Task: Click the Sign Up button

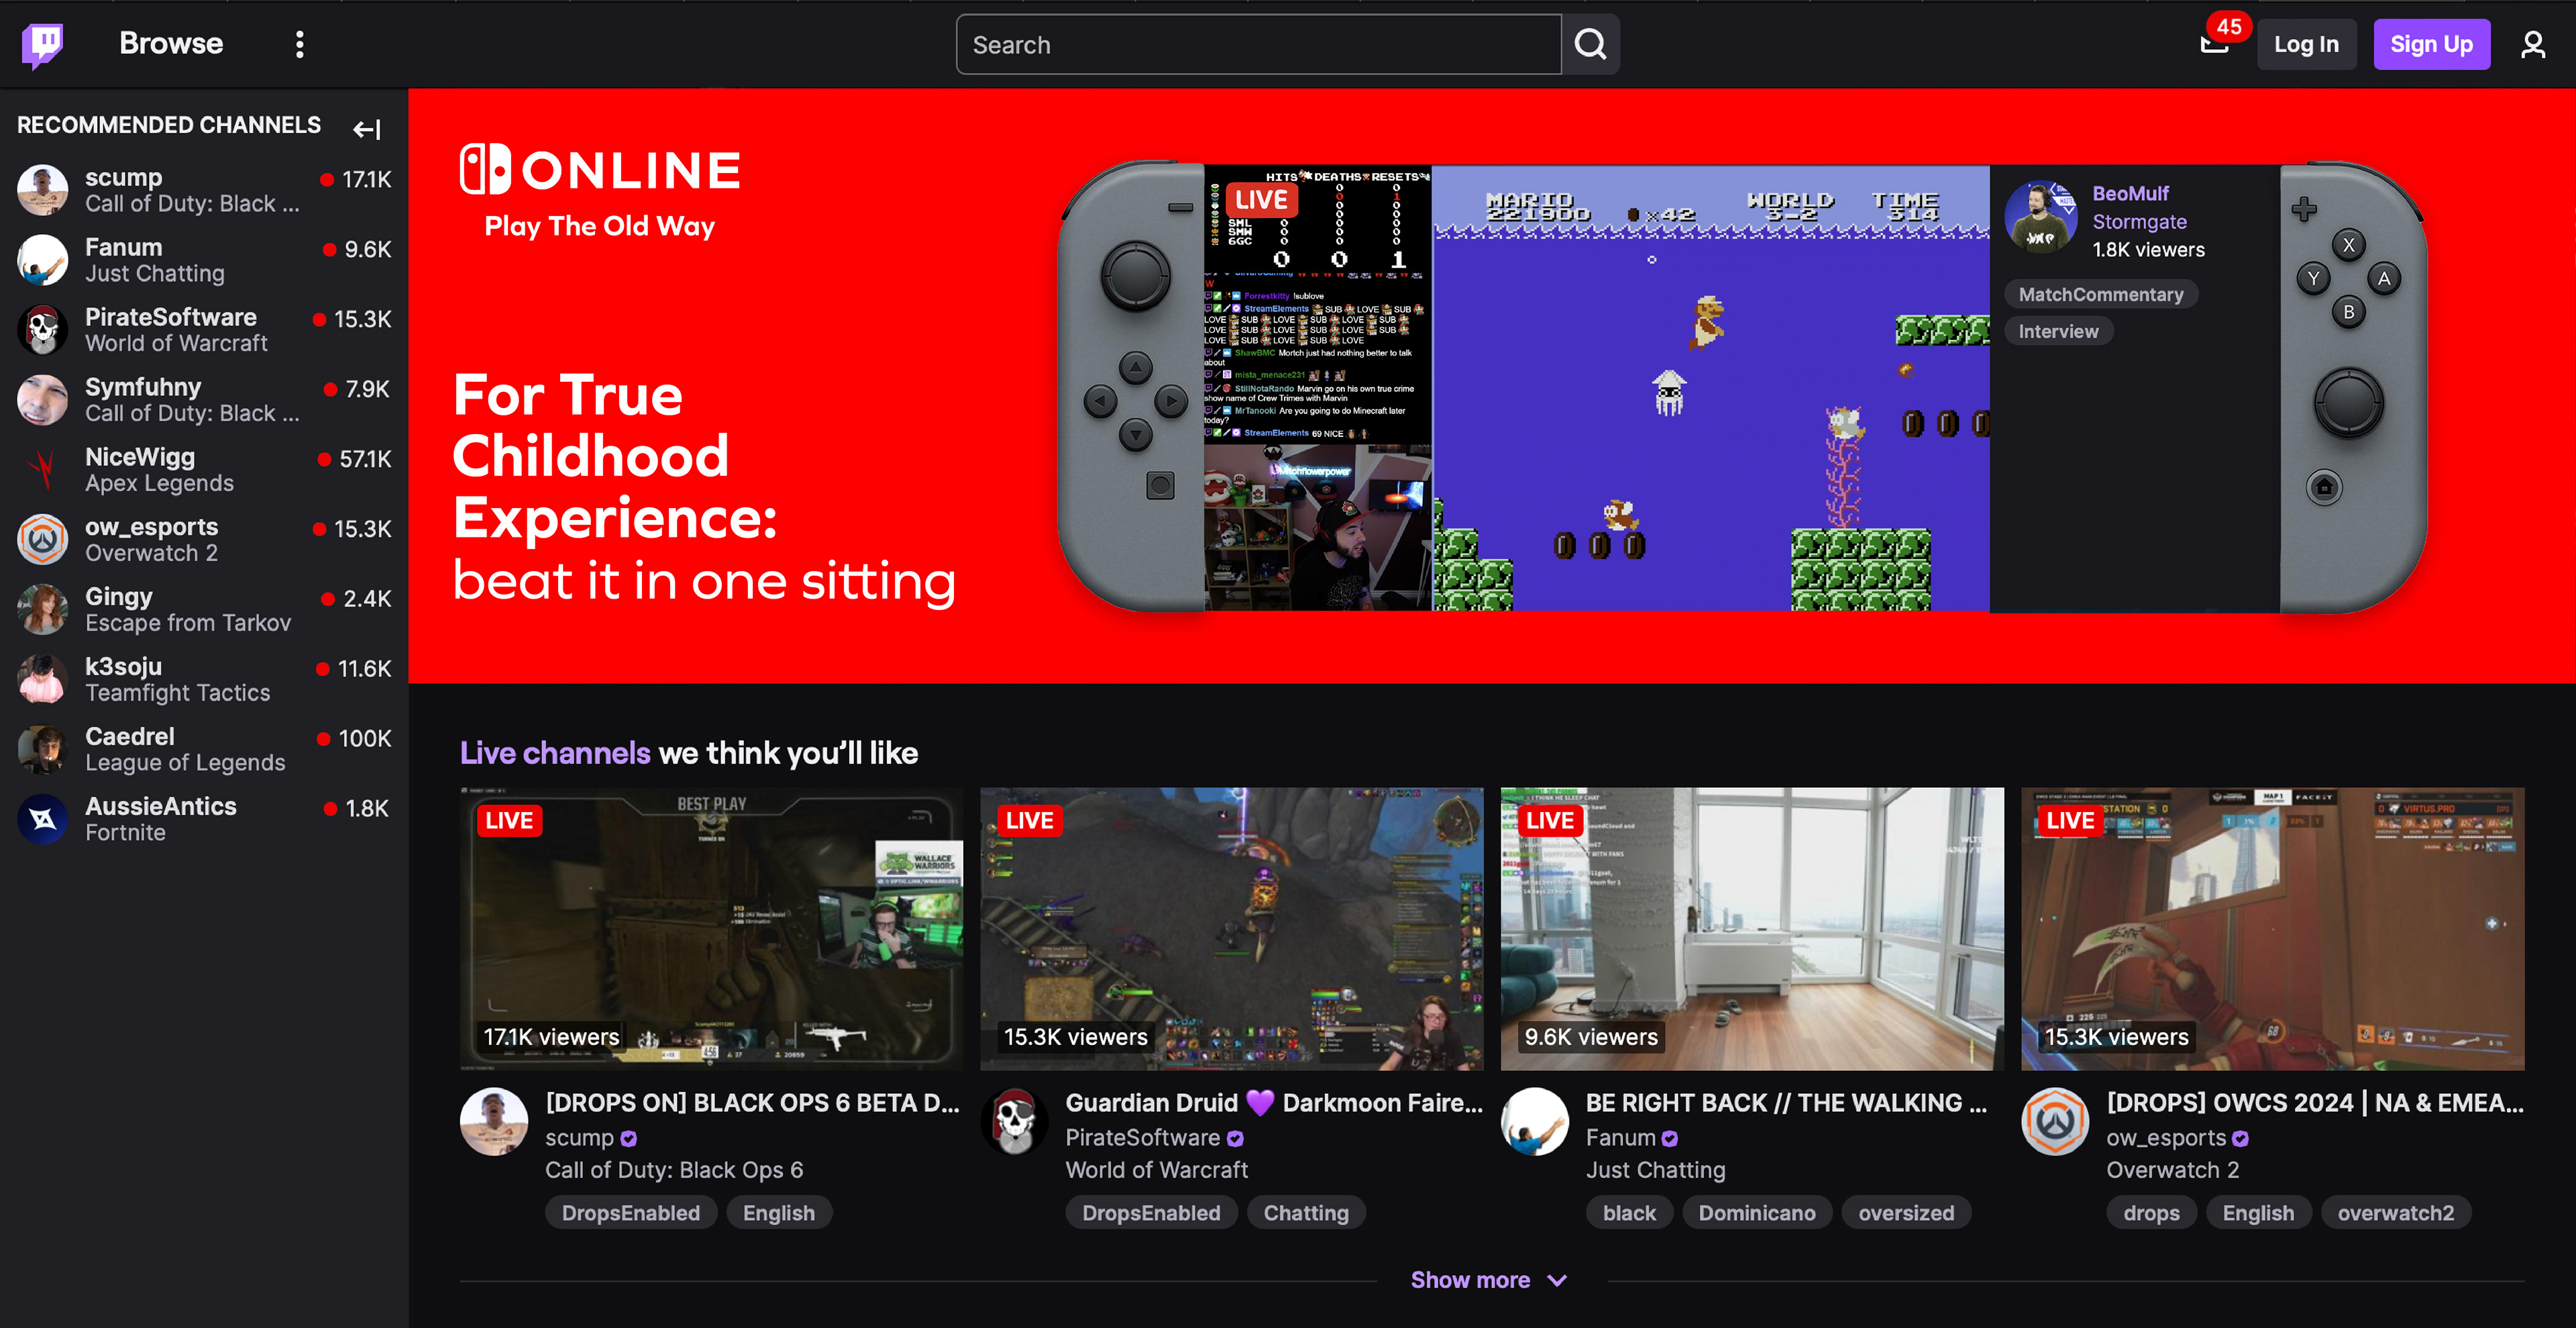Action: tap(2431, 44)
